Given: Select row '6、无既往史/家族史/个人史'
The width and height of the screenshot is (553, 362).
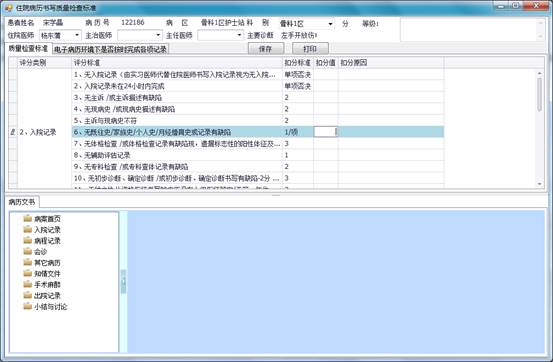Looking at the screenshot, I should click(177, 132).
